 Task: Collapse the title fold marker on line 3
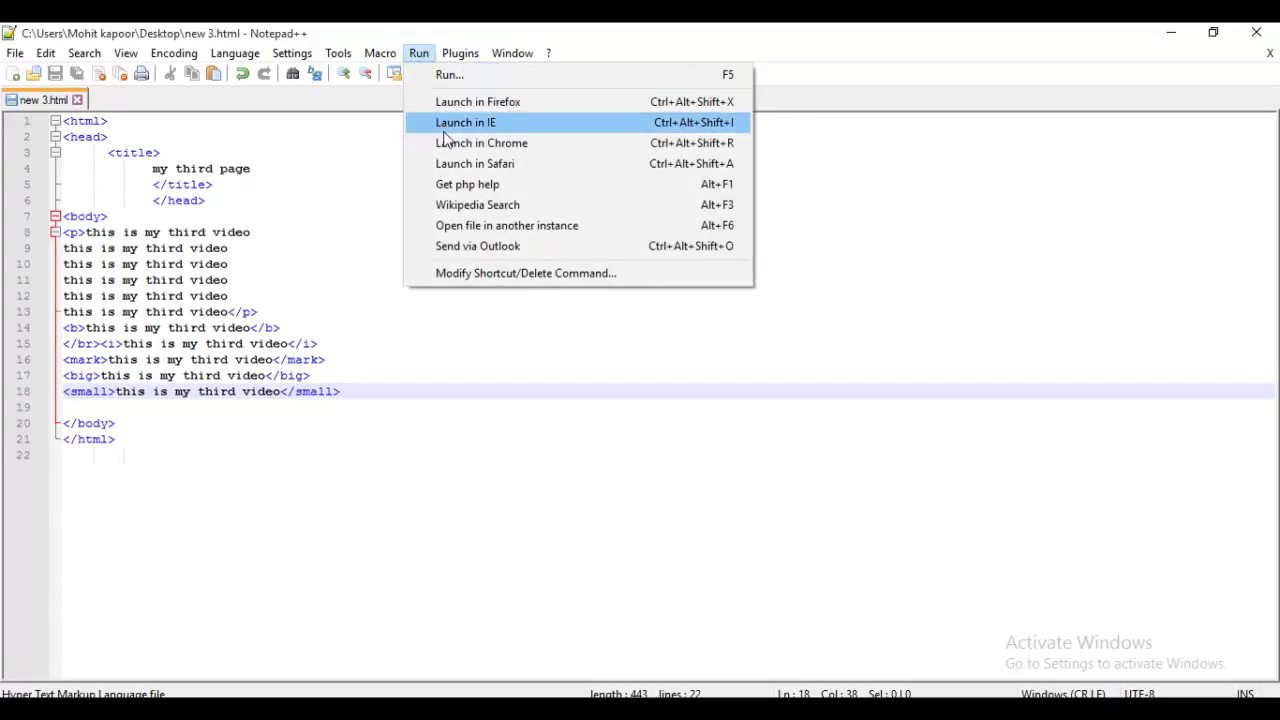coord(56,153)
